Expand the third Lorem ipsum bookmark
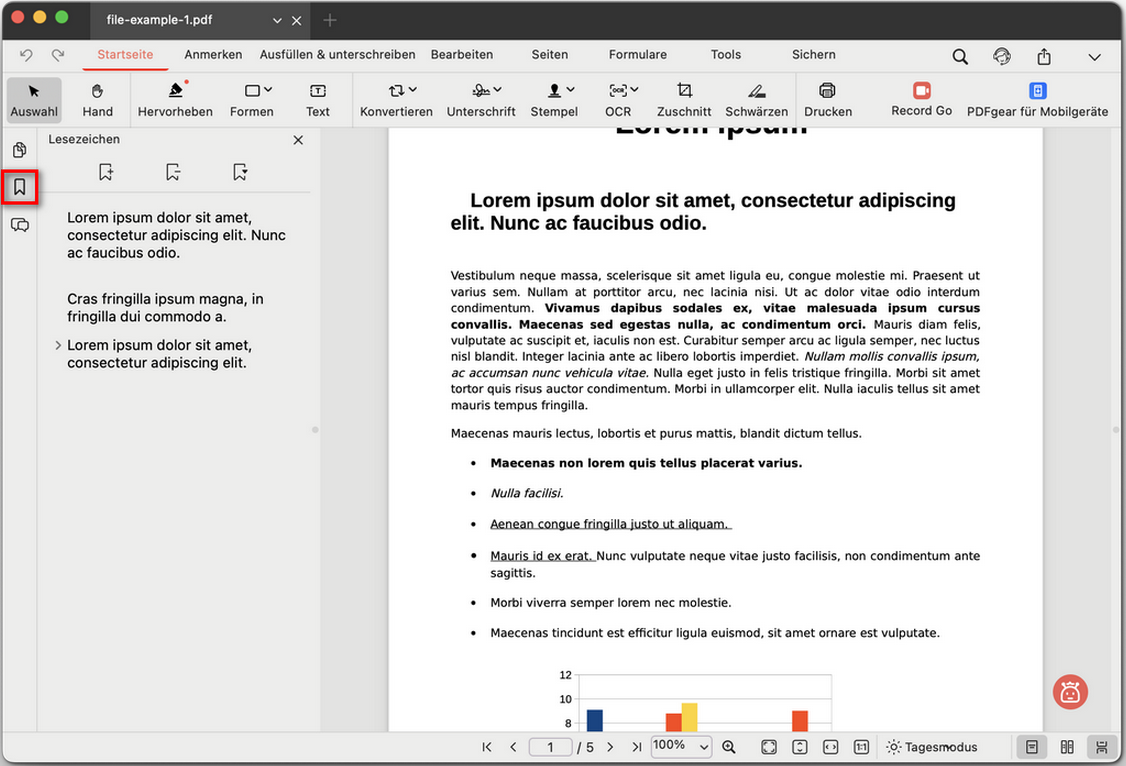This screenshot has width=1126, height=766. coord(57,344)
